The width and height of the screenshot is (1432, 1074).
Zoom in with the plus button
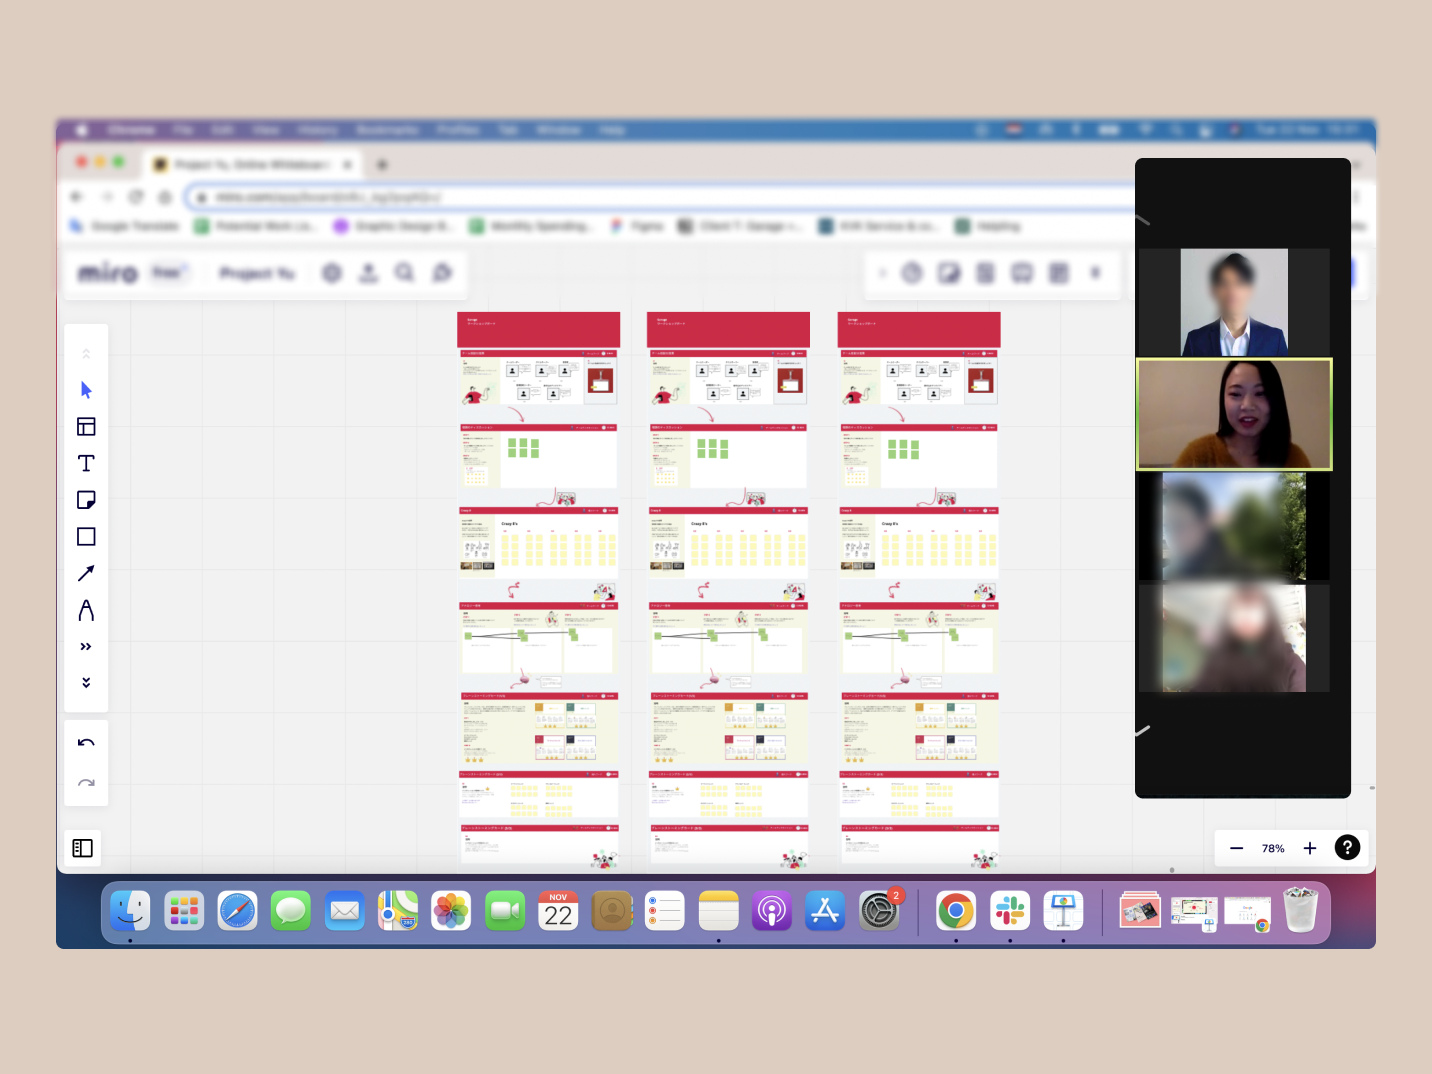1310,848
